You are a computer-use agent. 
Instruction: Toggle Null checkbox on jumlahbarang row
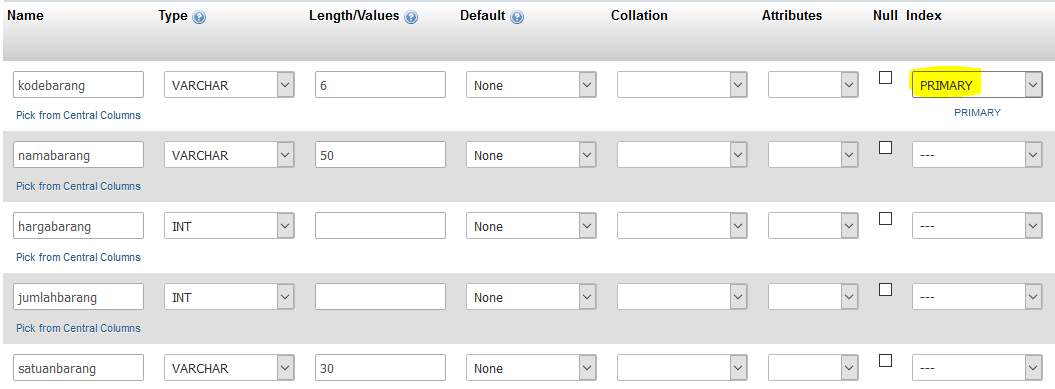[x=885, y=289]
